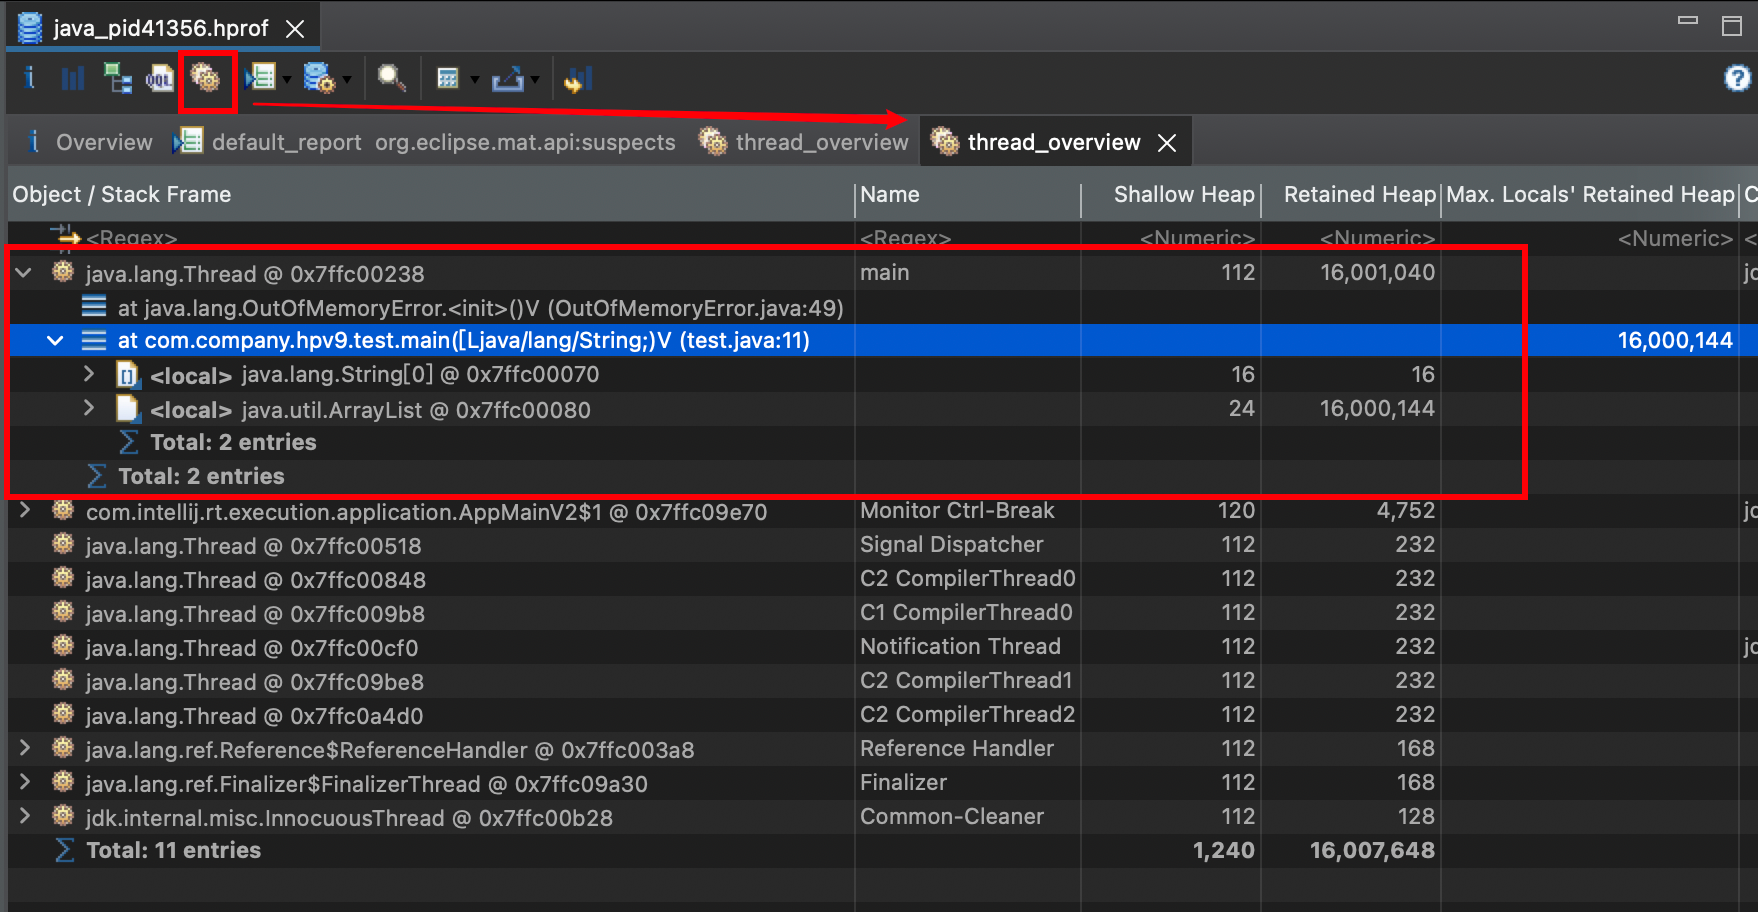Close the active thread_overview tab
The height and width of the screenshot is (912, 1758).
click(1167, 143)
